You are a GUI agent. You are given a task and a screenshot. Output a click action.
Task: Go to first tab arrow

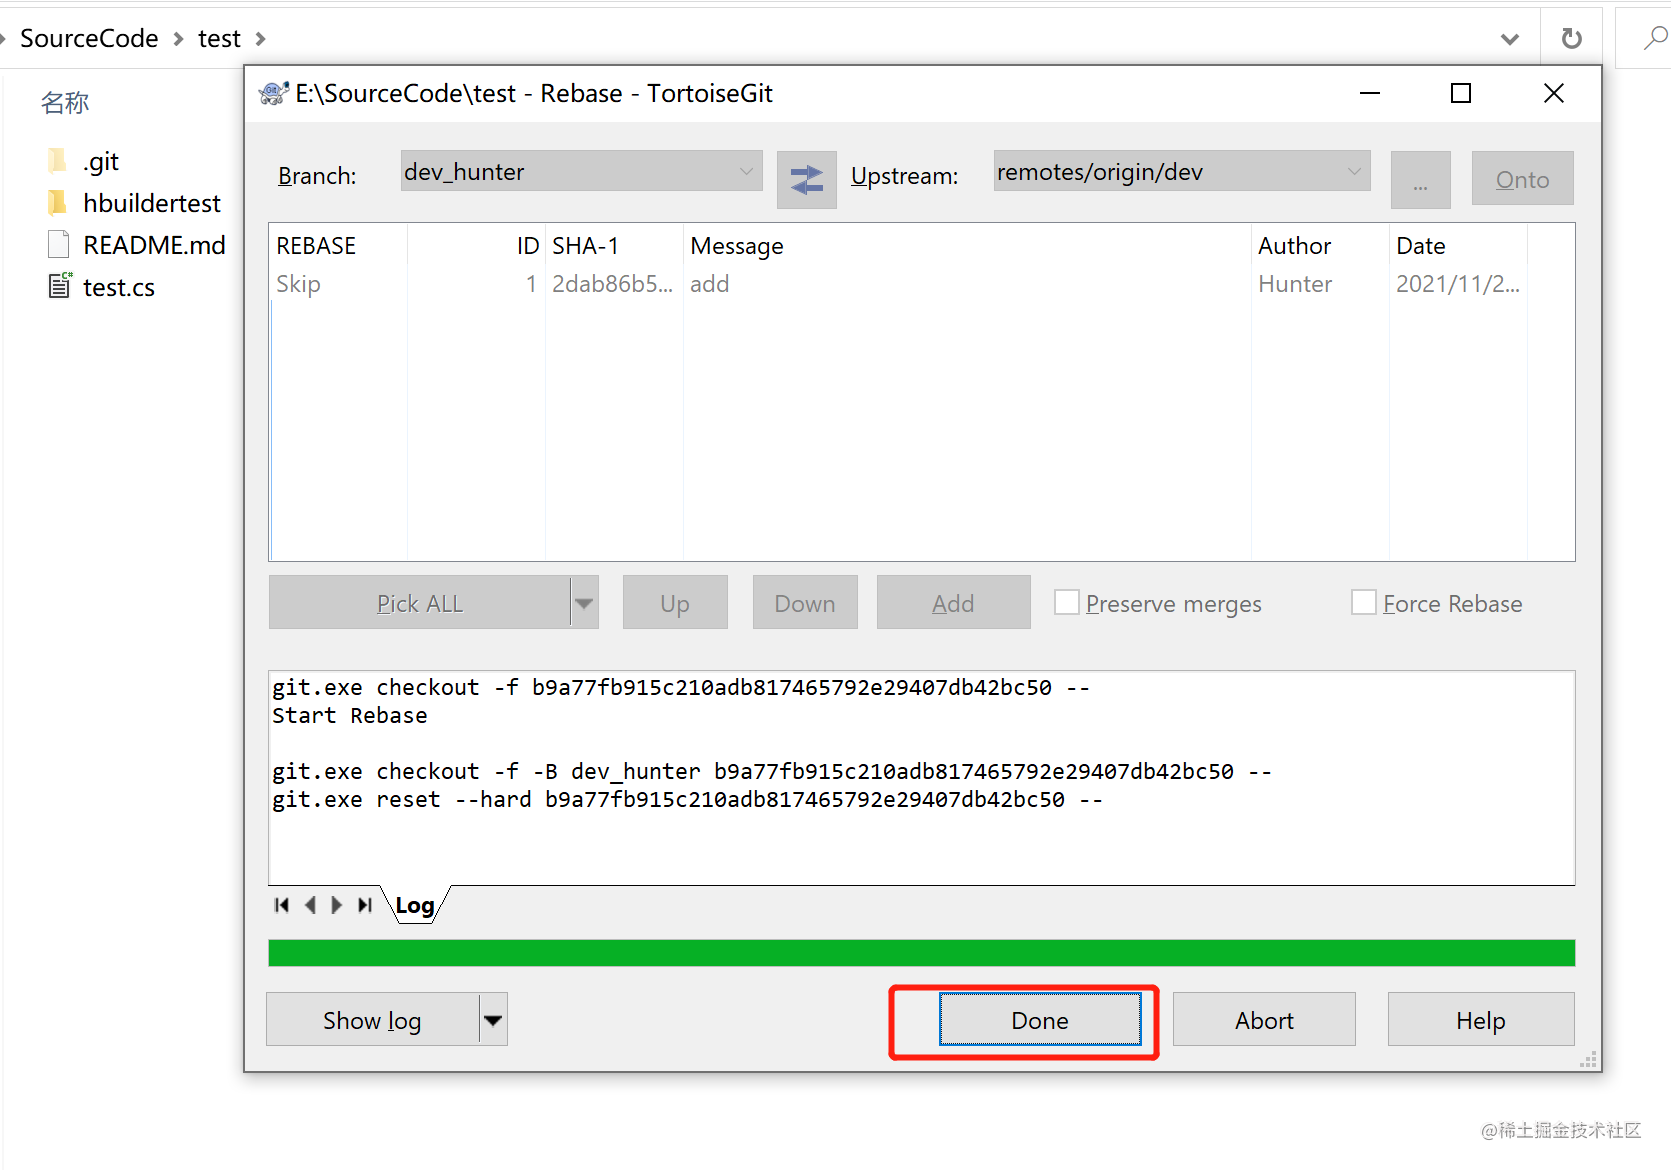tap(282, 905)
